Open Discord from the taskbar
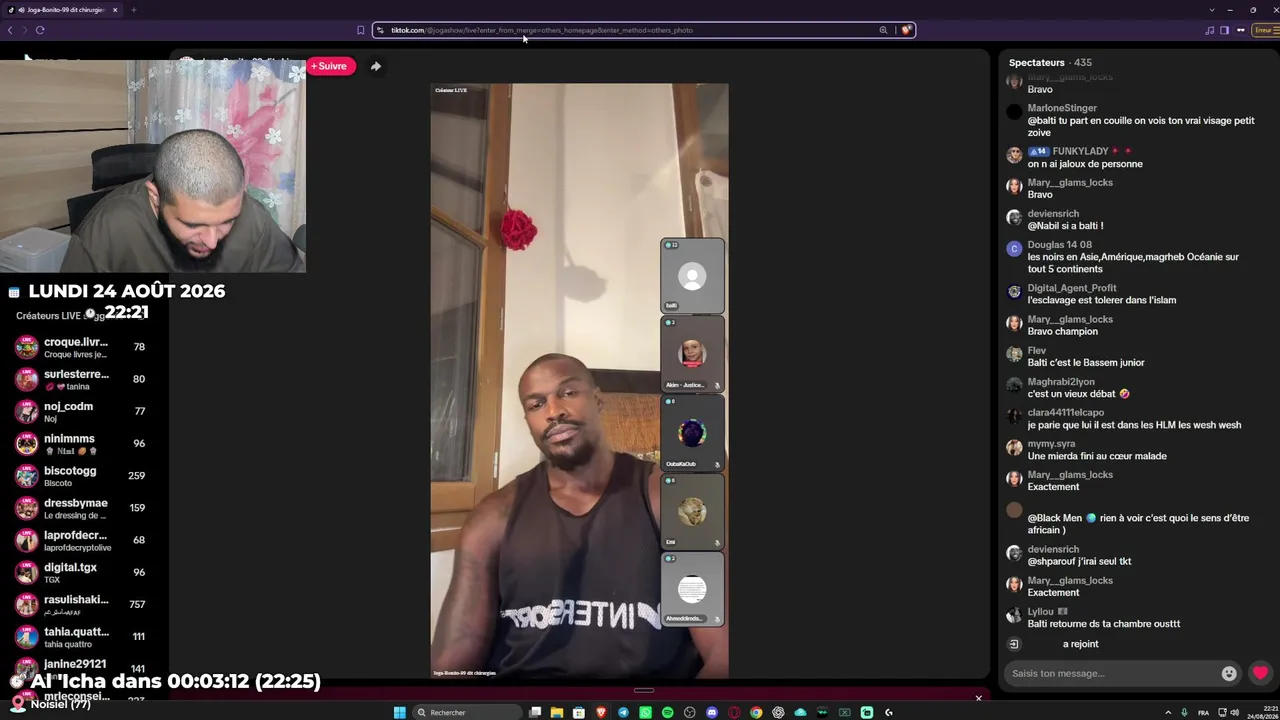Screen dimensions: 1280x720 click(x=712, y=712)
